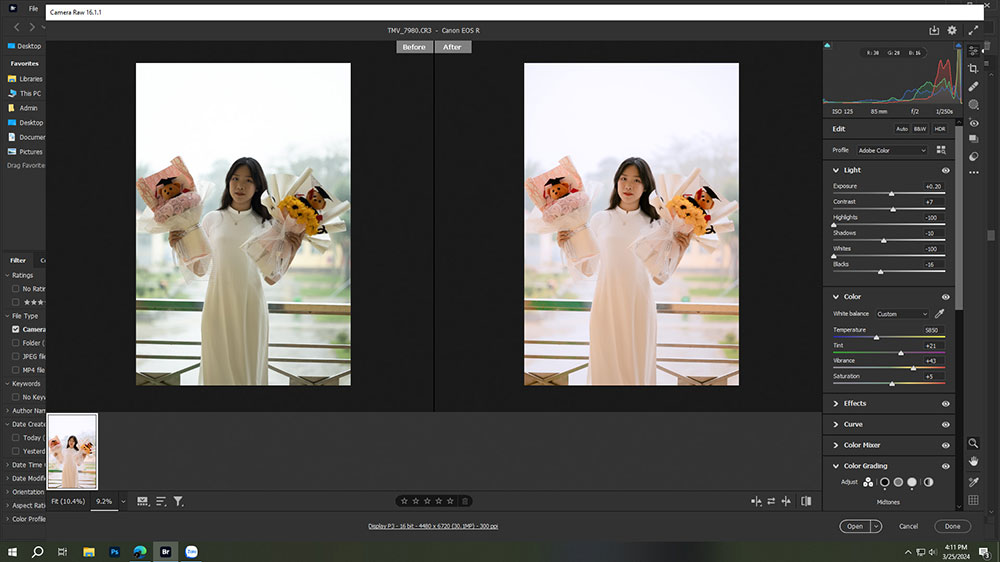The height and width of the screenshot is (562, 1000).
Task: Enable HDR editing button
Action: pos(940,129)
